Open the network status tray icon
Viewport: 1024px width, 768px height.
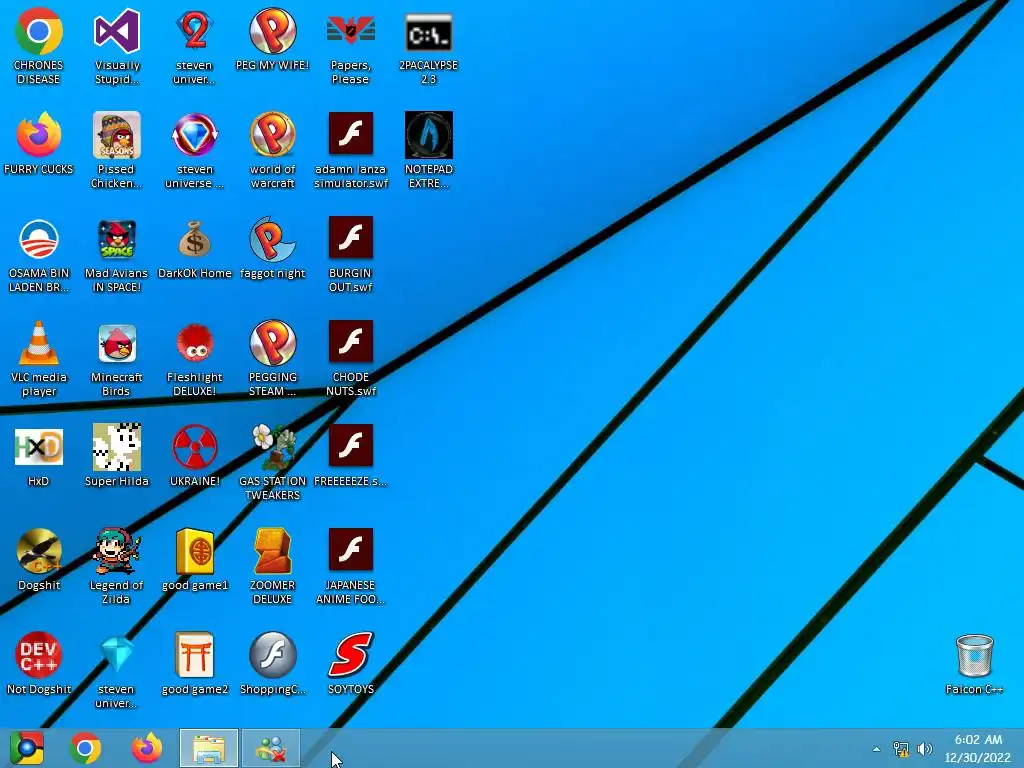click(901, 749)
